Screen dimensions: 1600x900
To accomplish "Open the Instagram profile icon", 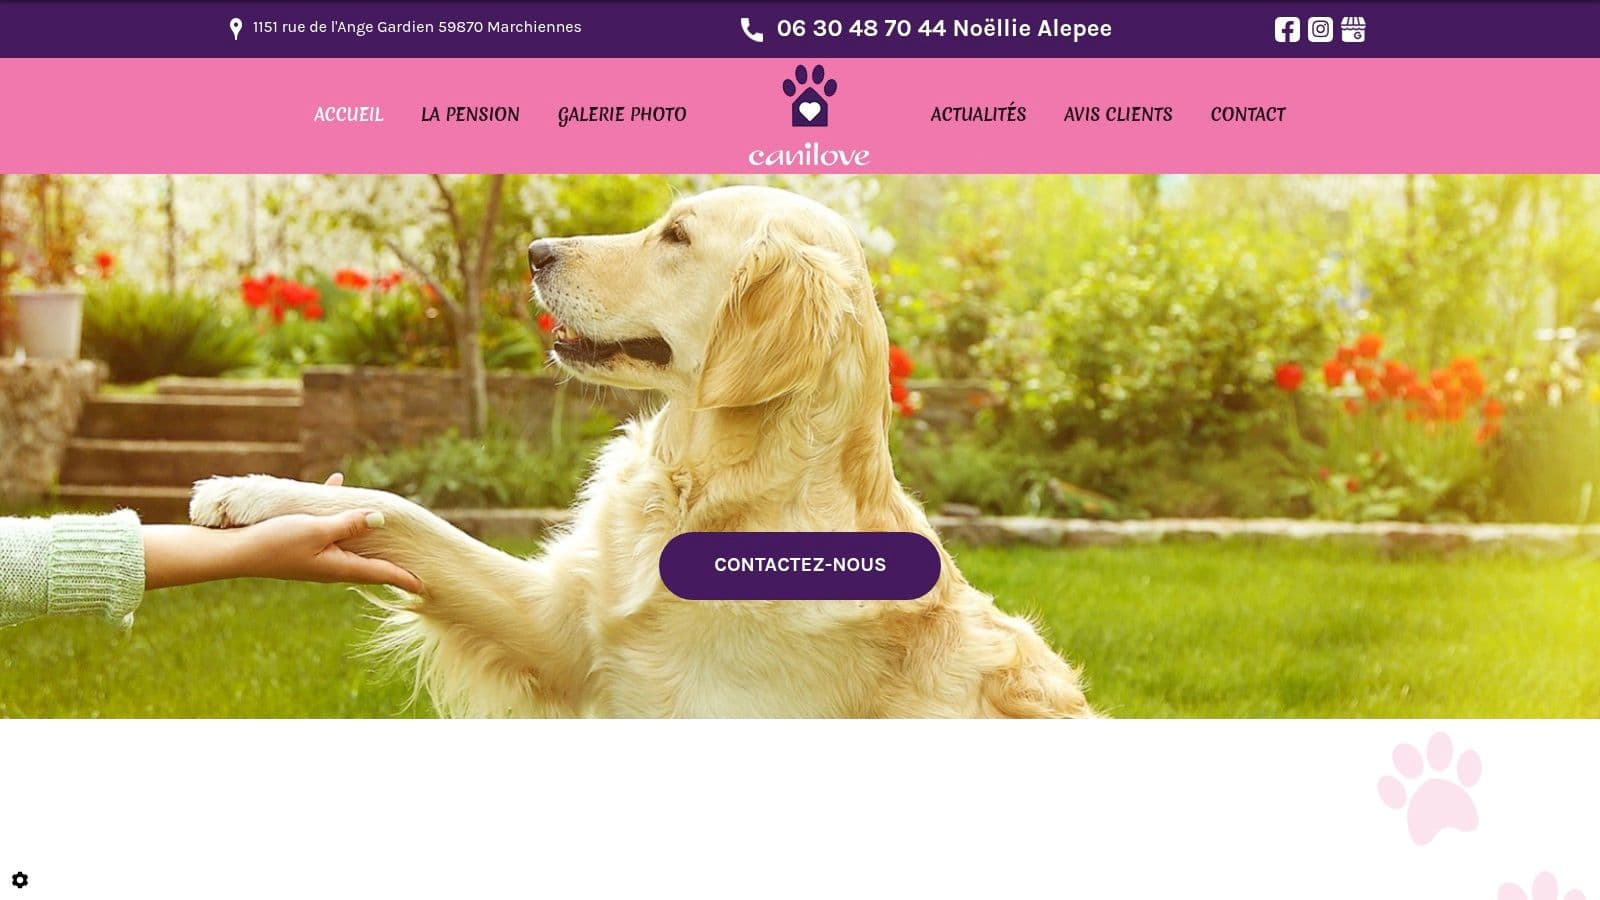I will pyautogui.click(x=1320, y=29).
